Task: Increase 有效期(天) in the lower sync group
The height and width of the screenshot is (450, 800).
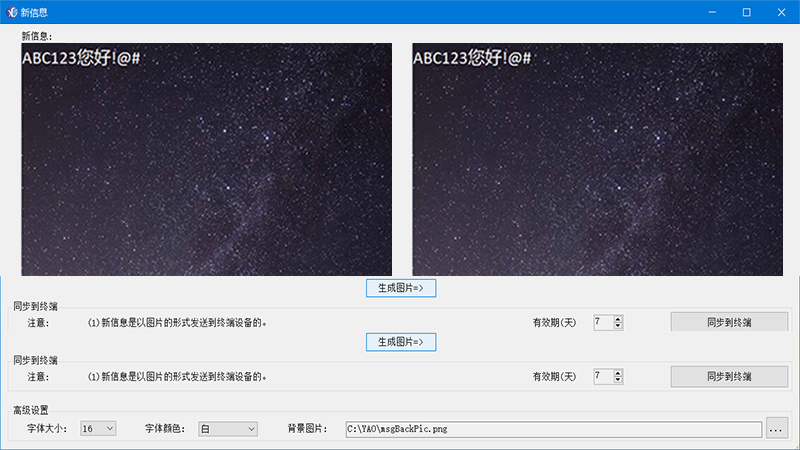Action: click(618, 373)
